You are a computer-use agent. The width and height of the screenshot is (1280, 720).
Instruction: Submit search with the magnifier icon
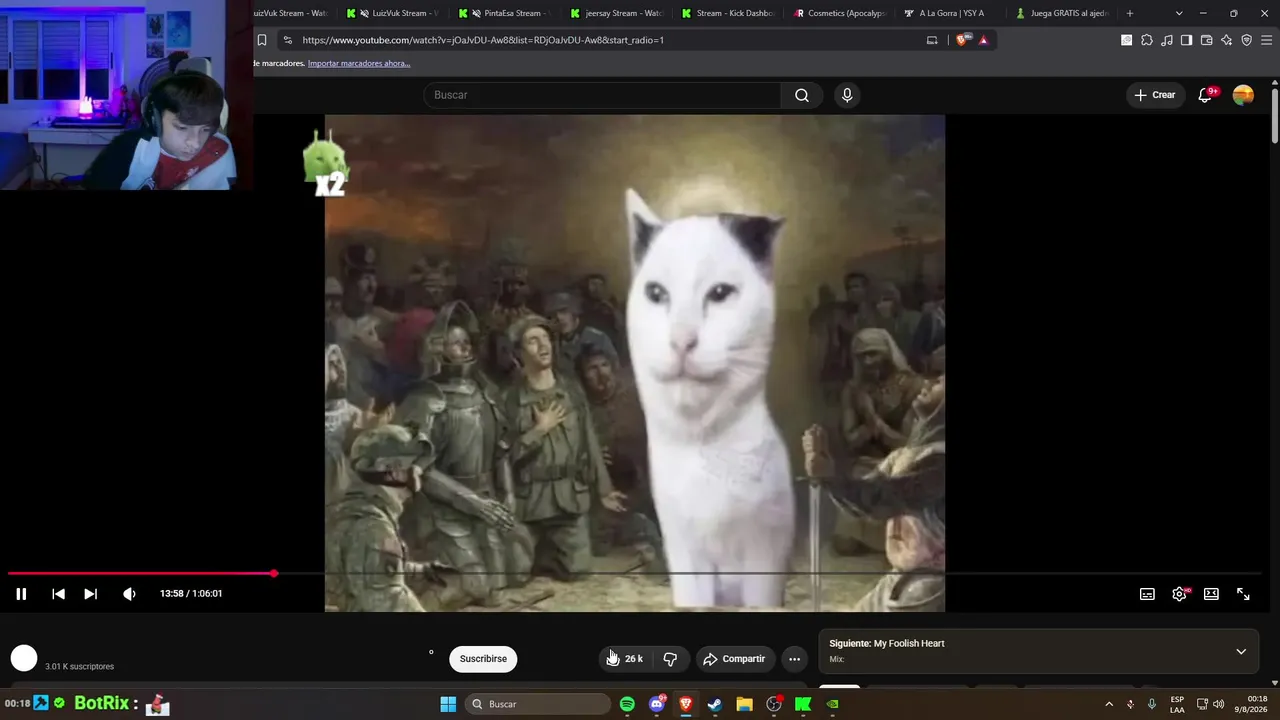pos(802,95)
